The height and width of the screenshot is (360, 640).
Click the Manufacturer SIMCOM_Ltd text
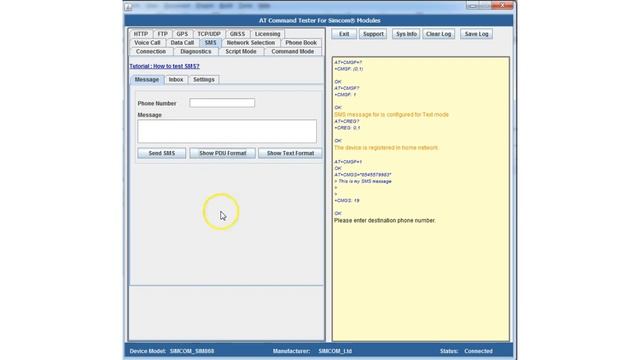coord(312,351)
